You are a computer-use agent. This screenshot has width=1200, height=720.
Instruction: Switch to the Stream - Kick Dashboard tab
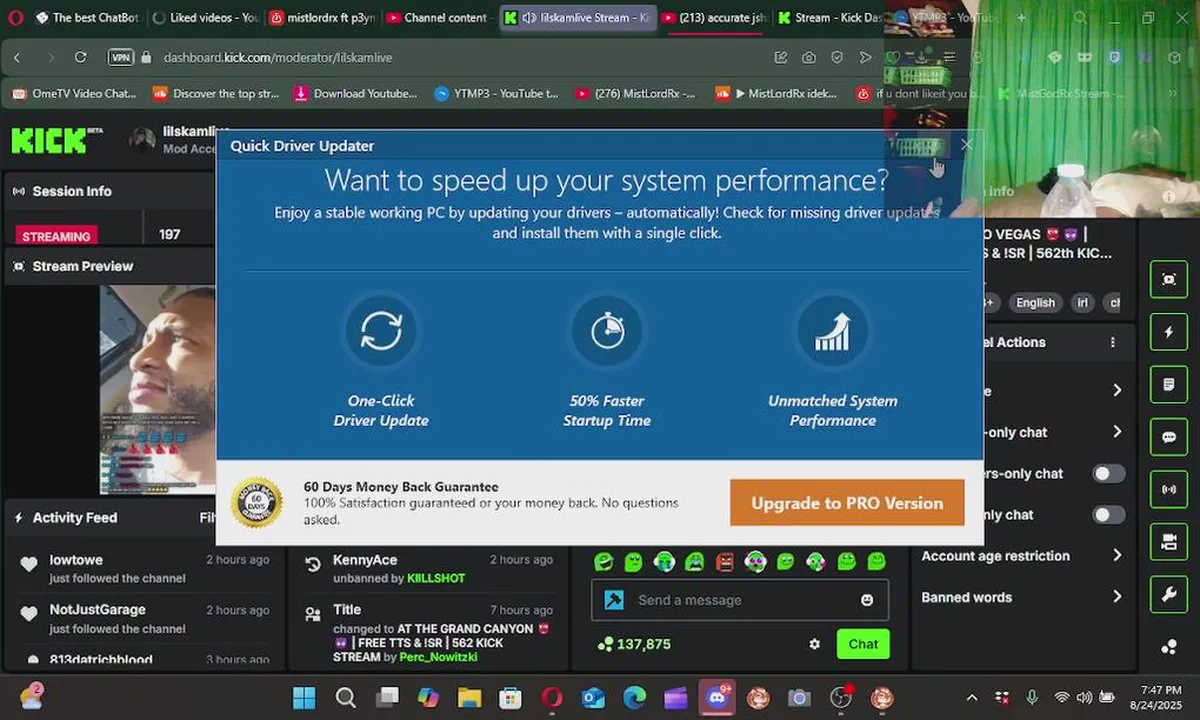830,18
